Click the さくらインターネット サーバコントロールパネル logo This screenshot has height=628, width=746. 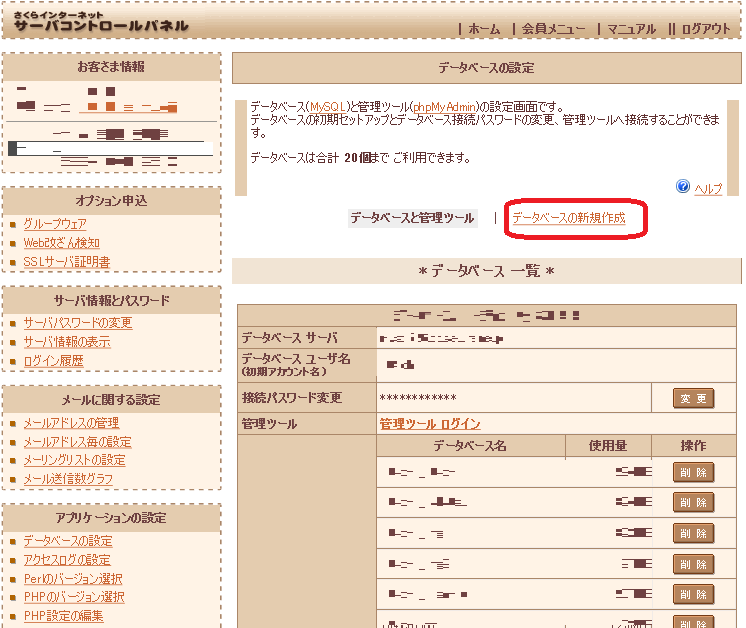point(101,21)
